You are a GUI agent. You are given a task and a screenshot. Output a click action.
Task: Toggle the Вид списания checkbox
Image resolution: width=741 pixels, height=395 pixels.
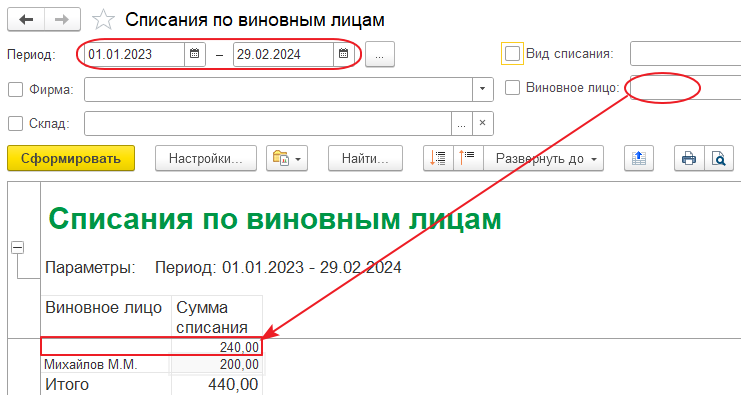[x=512, y=53]
